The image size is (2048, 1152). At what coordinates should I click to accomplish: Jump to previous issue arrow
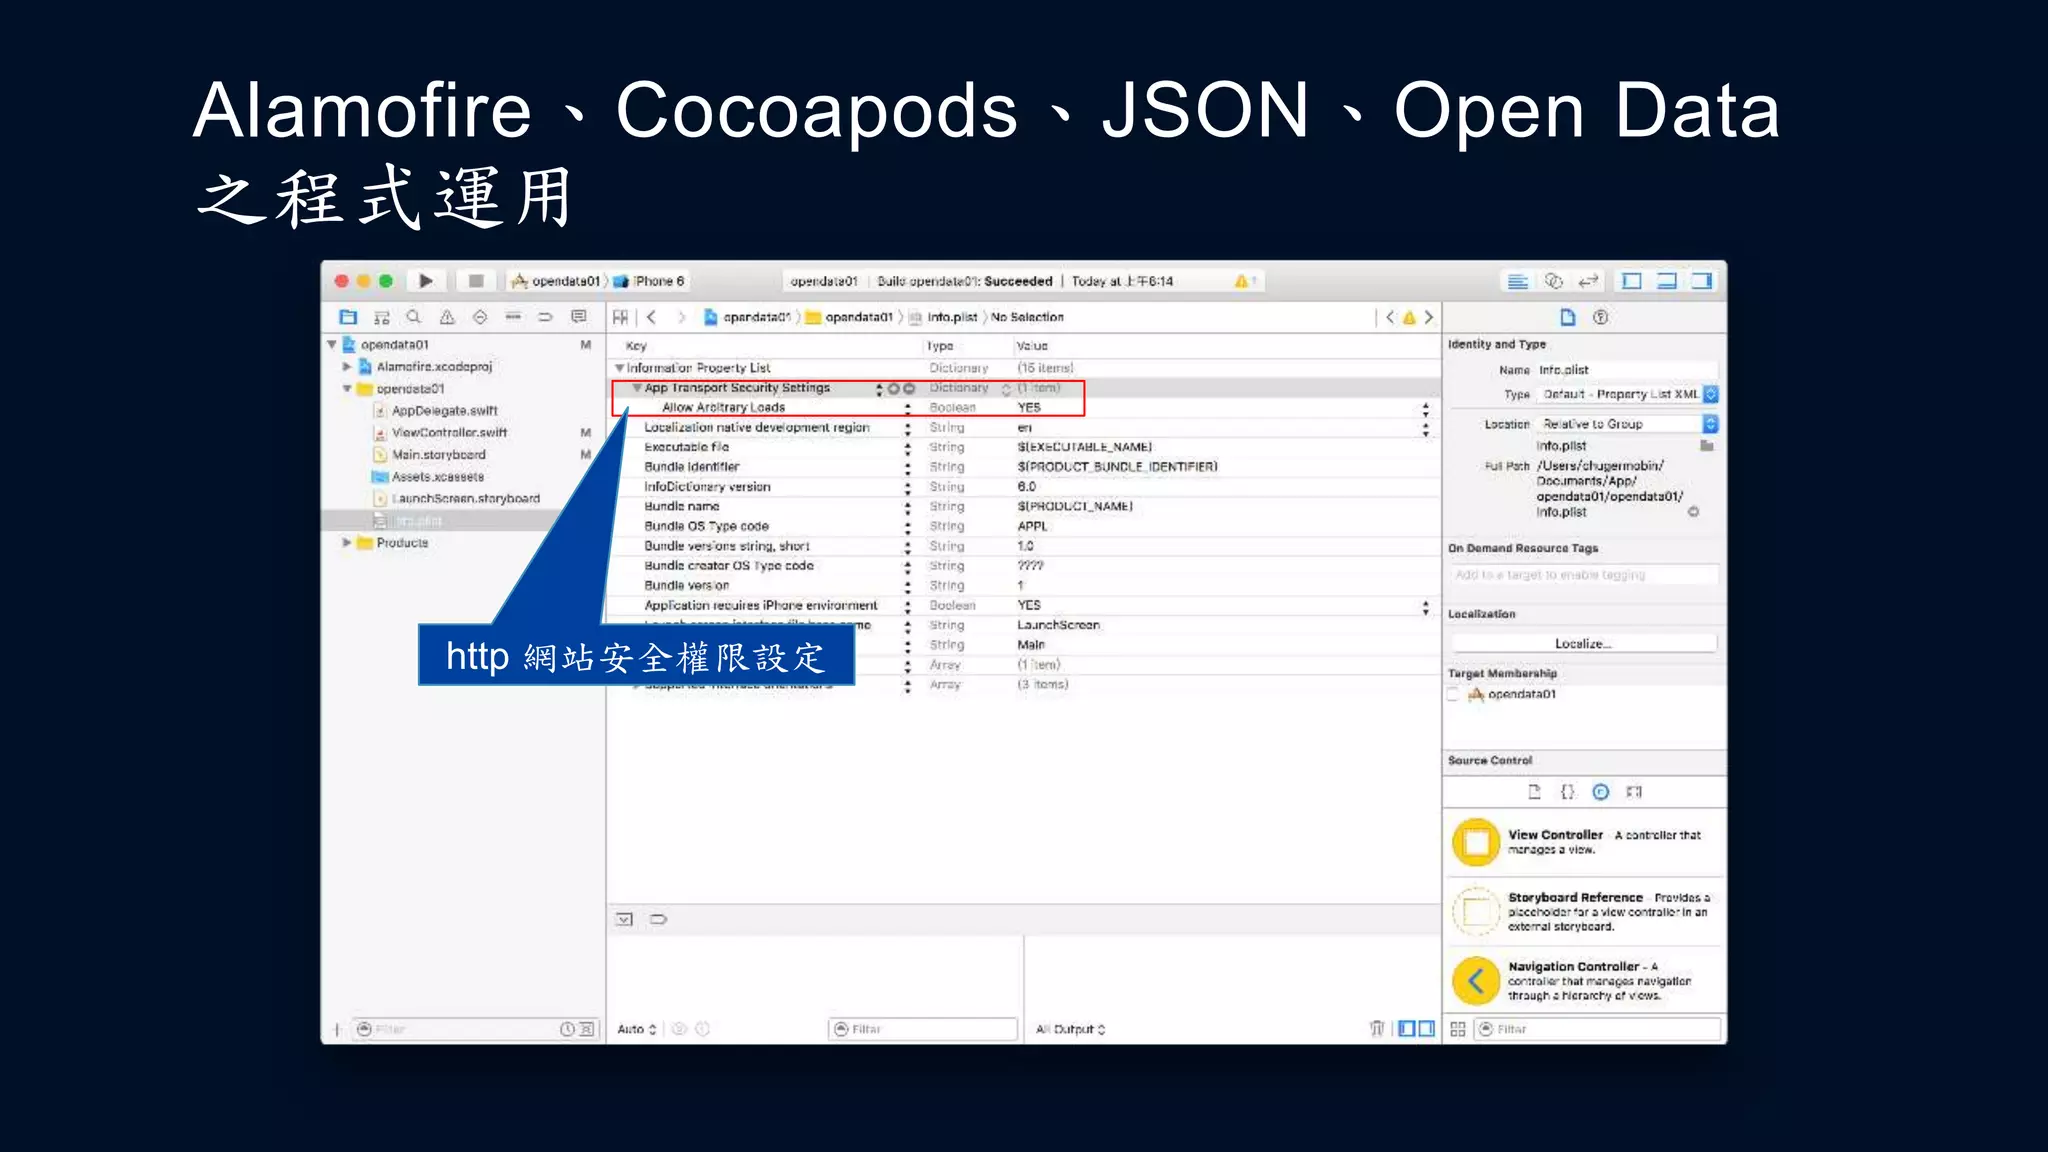[x=1389, y=317]
